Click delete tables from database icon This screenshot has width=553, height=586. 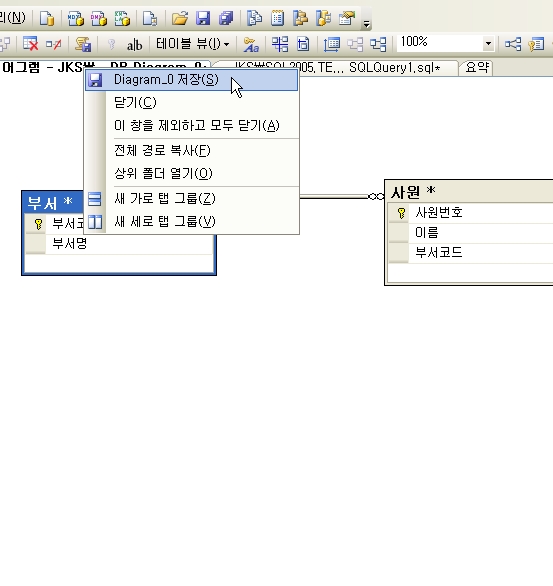coord(30,44)
